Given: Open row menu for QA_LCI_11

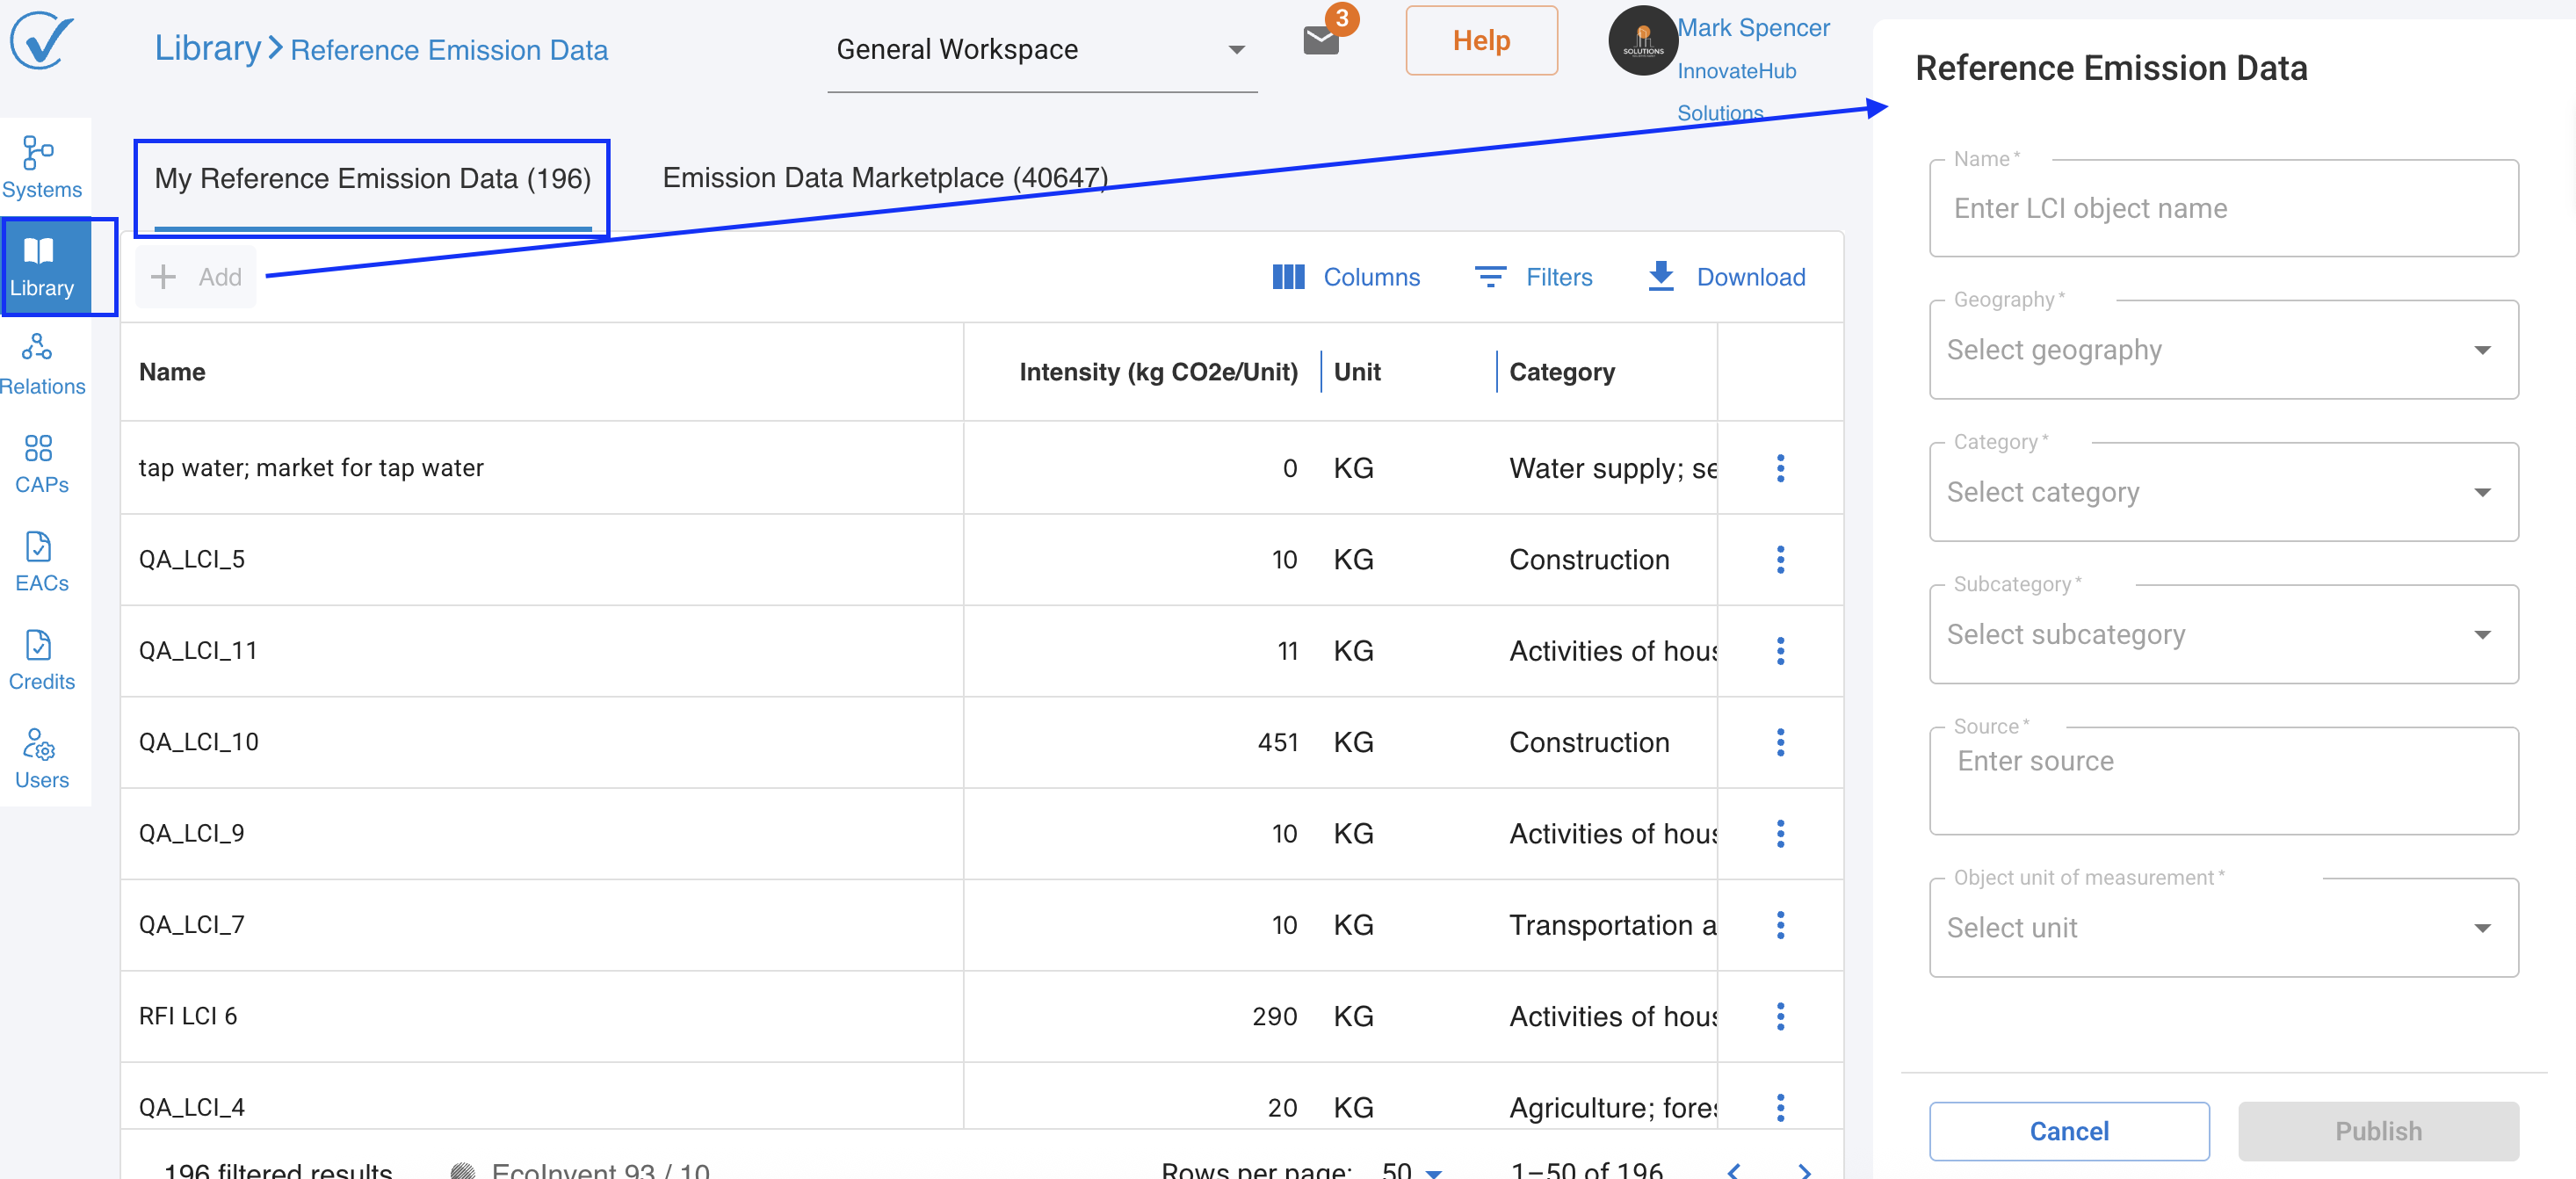Looking at the screenshot, I should tap(1780, 651).
